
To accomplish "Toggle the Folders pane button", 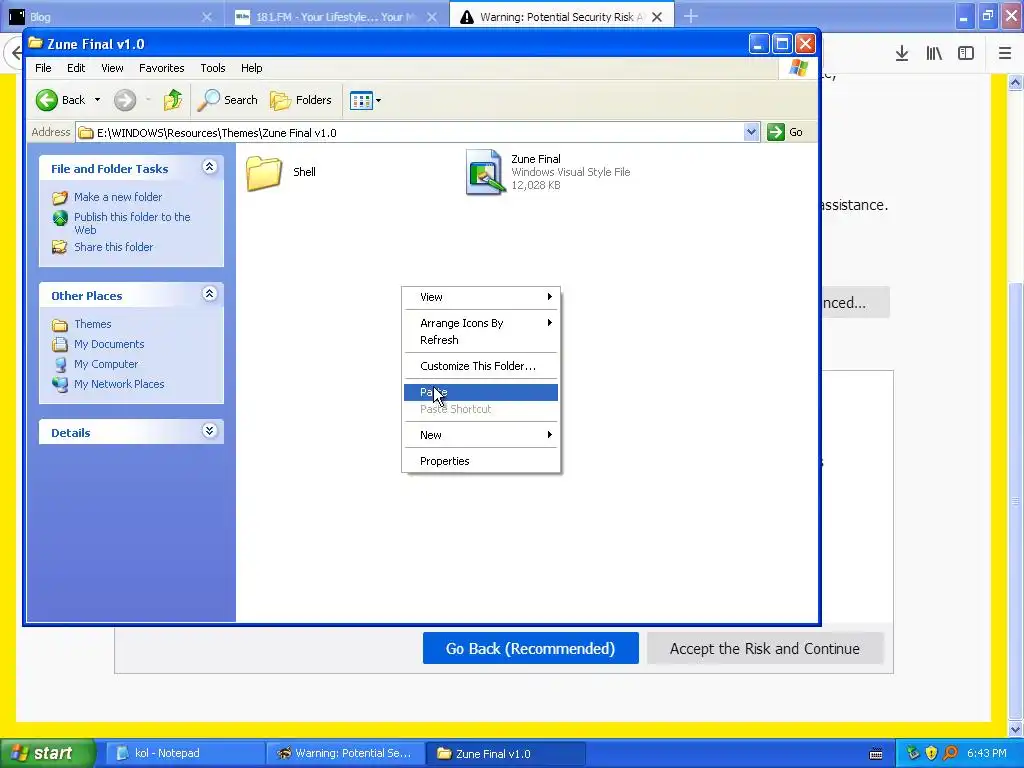I will [x=301, y=100].
